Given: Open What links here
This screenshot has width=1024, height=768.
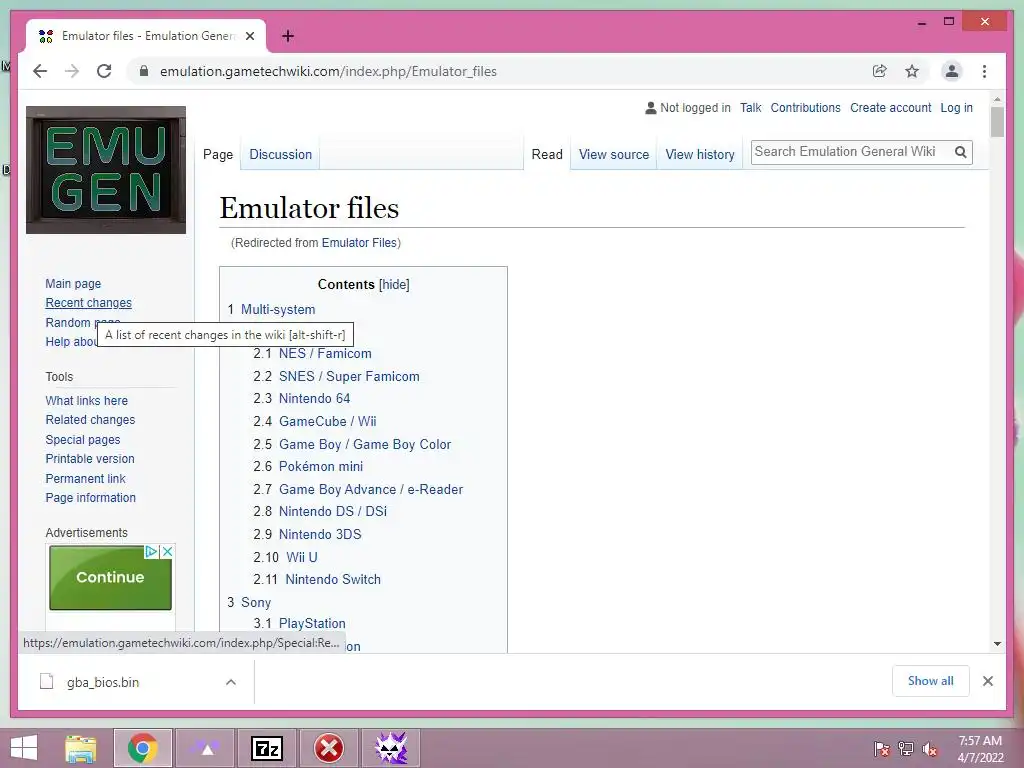Looking at the screenshot, I should pos(86,400).
